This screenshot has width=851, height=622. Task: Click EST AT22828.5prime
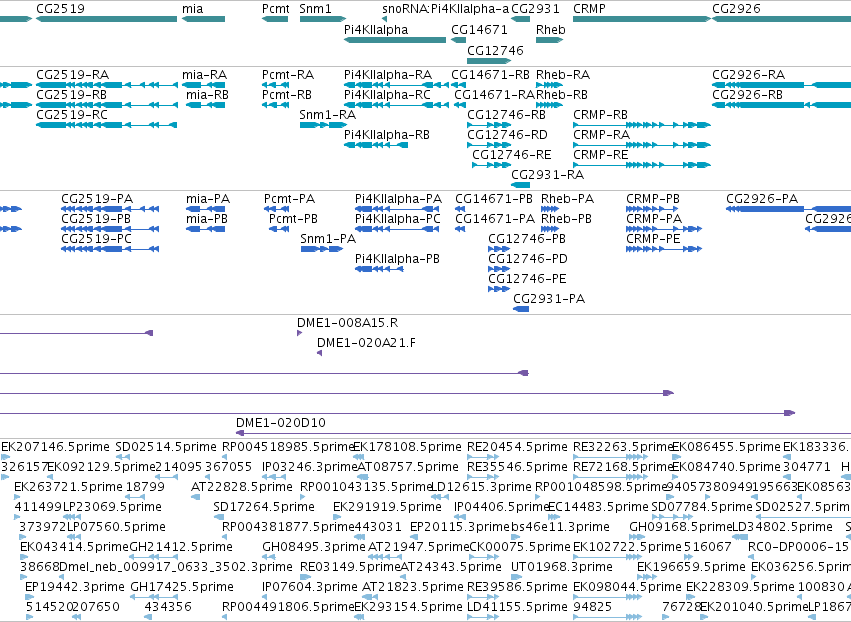coord(242,487)
